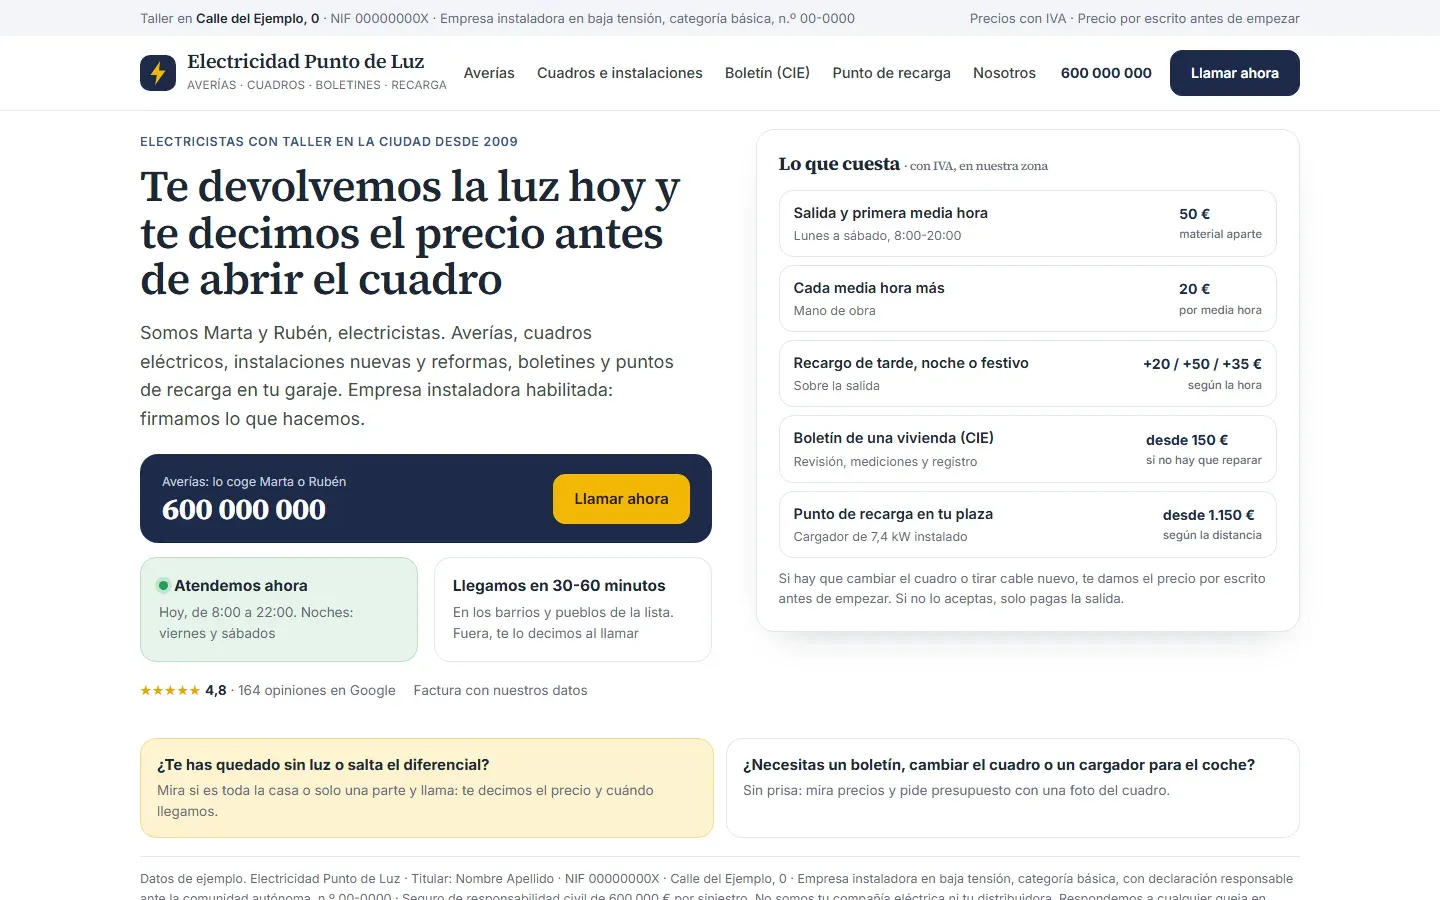Click the desde 1.150 € price value
The width and height of the screenshot is (1440, 900).
click(1208, 515)
